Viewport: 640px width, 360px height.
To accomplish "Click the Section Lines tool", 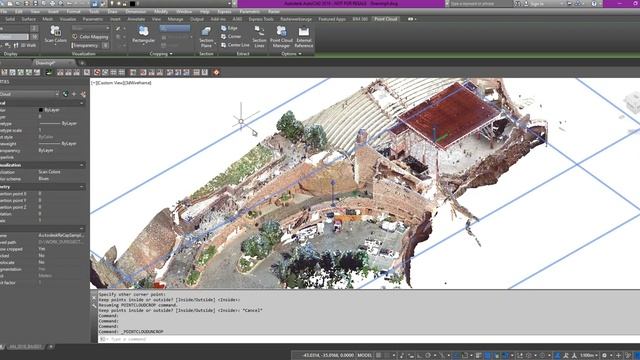I will 259,37.
